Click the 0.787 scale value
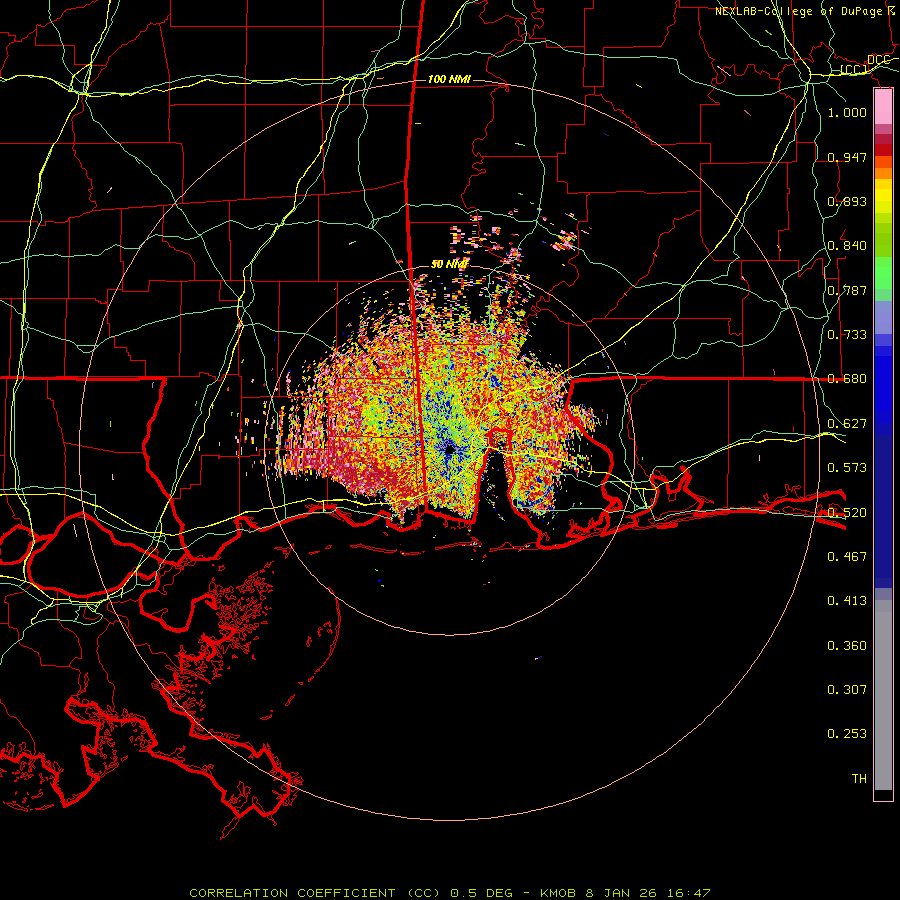900x900 pixels. click(x=847, y=290)
